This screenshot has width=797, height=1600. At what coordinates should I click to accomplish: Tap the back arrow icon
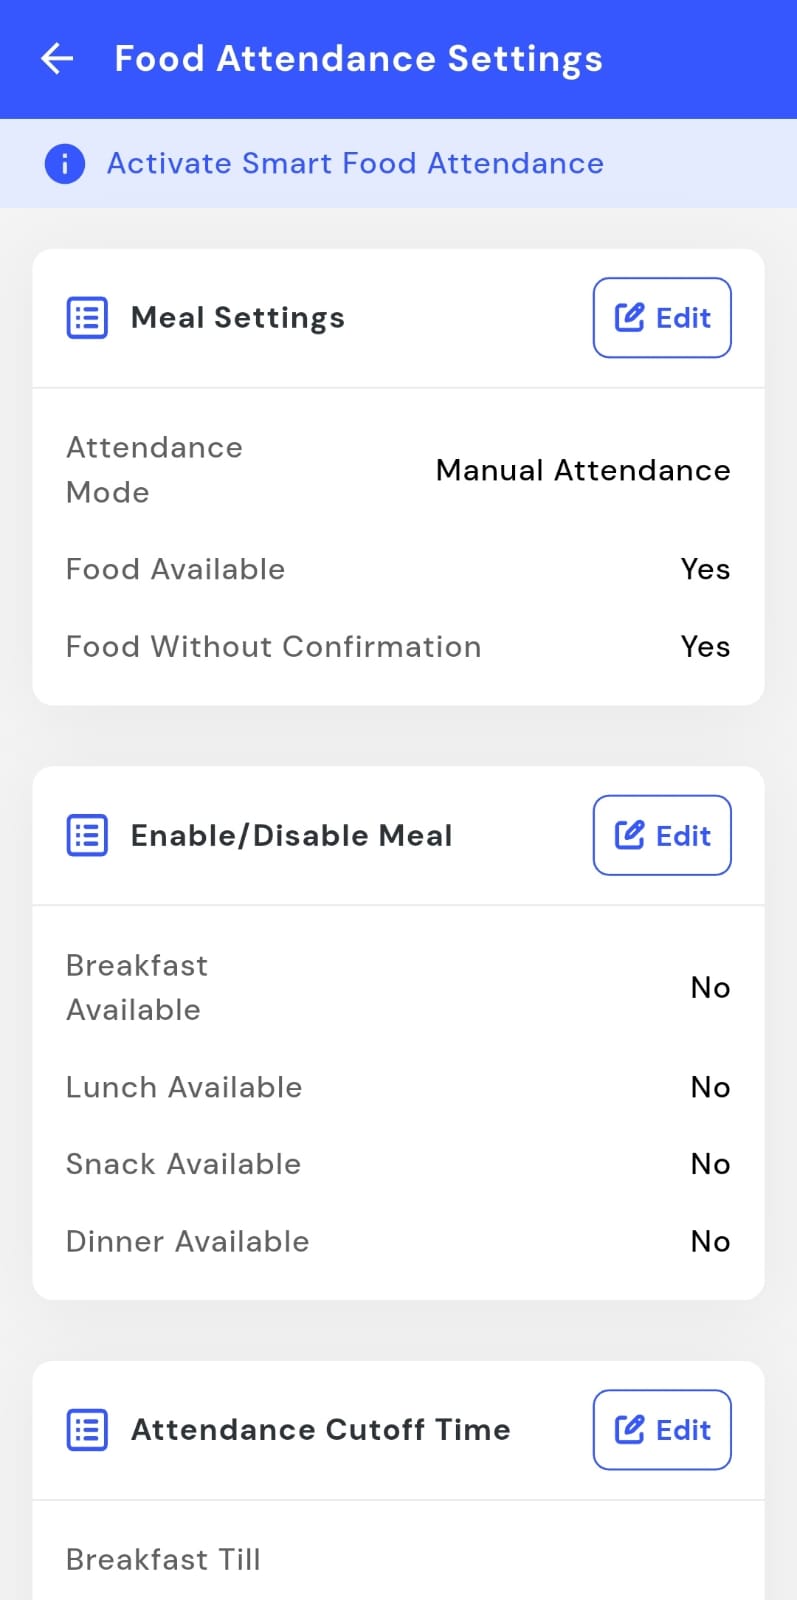(x=57, y=59)
